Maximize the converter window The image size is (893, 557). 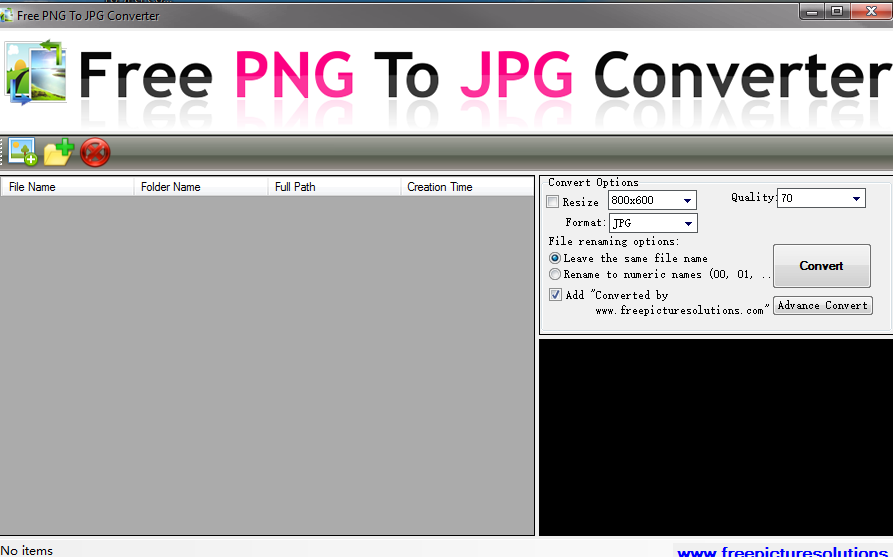click(837, 11)
